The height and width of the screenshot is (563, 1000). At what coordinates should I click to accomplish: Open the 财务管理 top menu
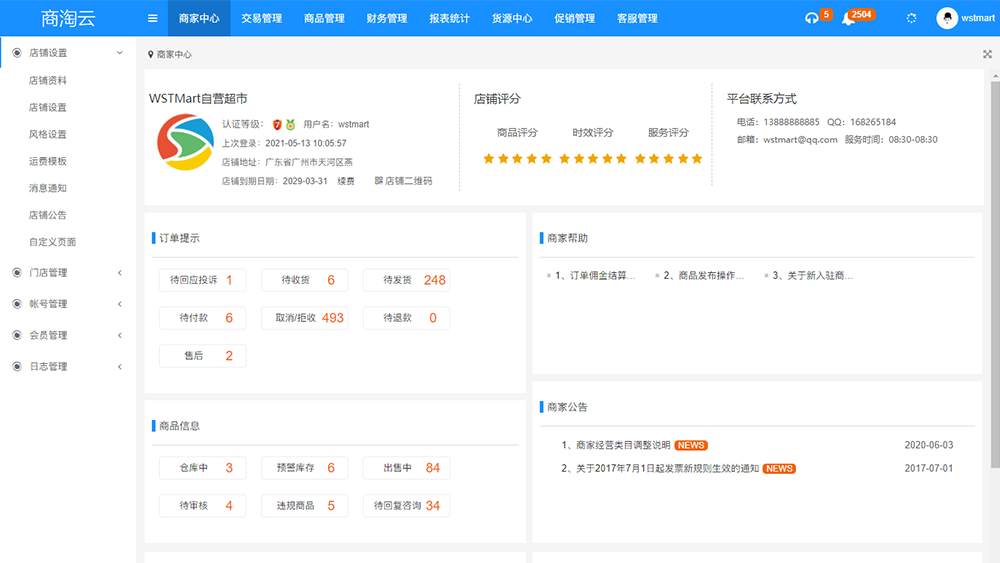coord(386,18)
